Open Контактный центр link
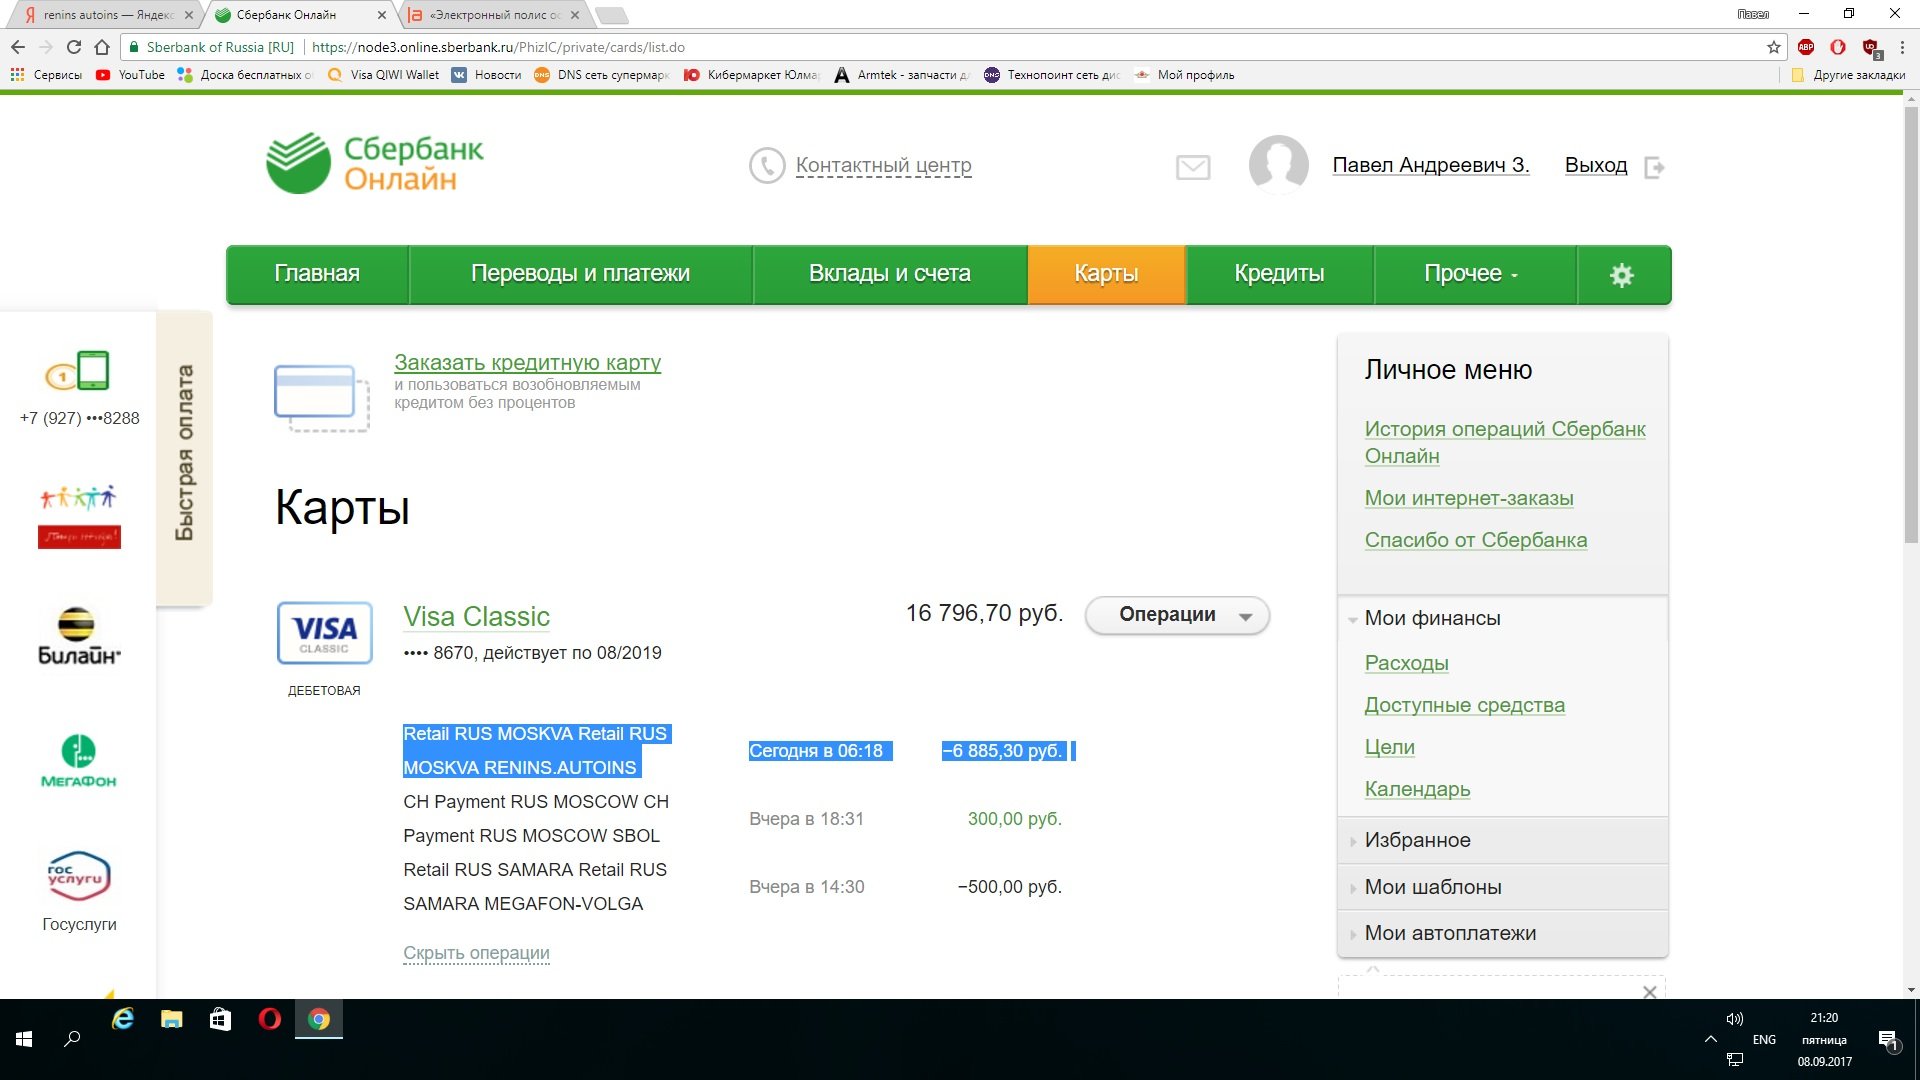Viewport: 1920px width, 1080px height. [x=883, y=166]
